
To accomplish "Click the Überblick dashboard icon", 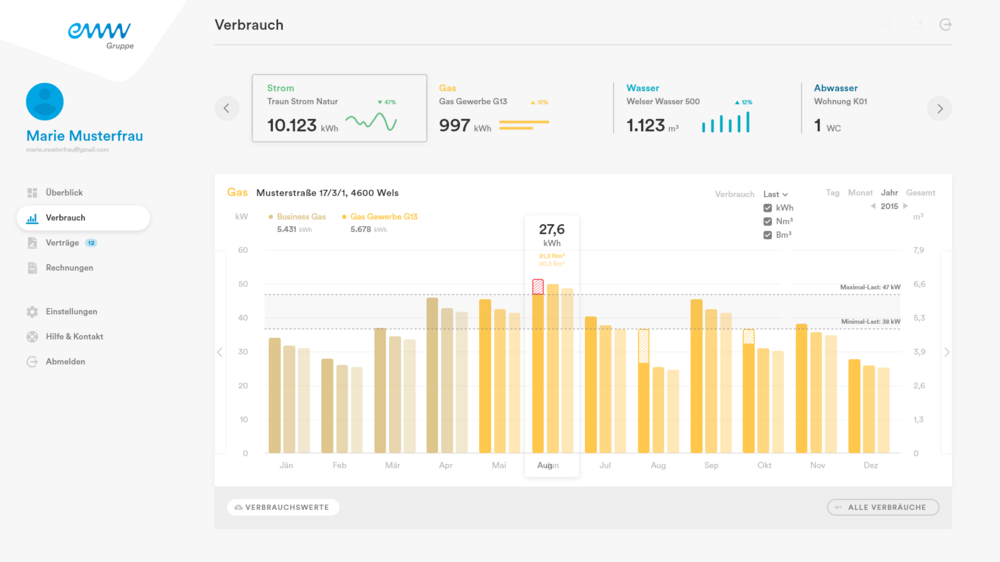I will [x=32, y=193].
